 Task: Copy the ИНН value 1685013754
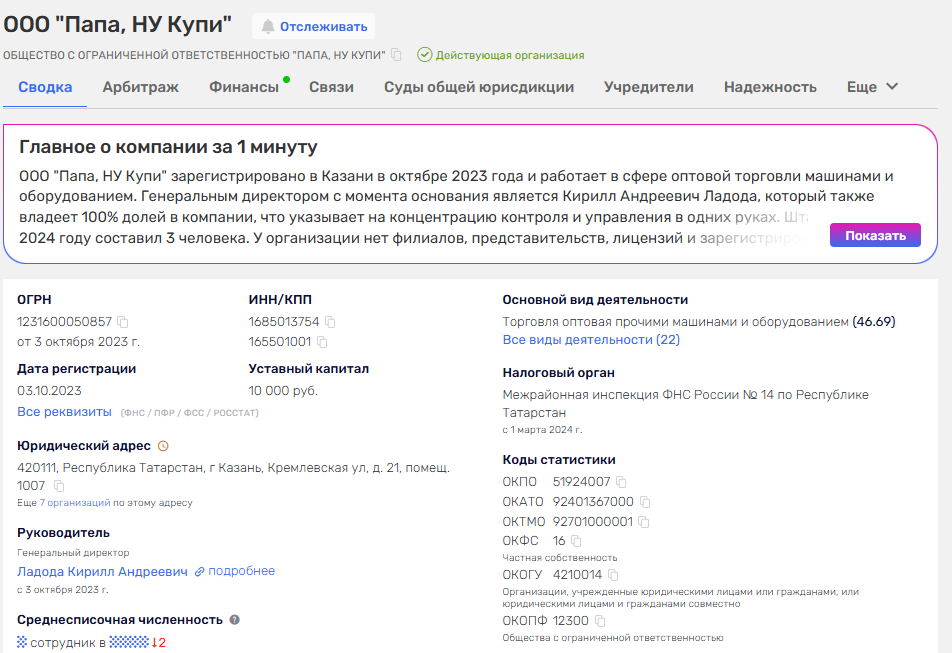point(330,322)
